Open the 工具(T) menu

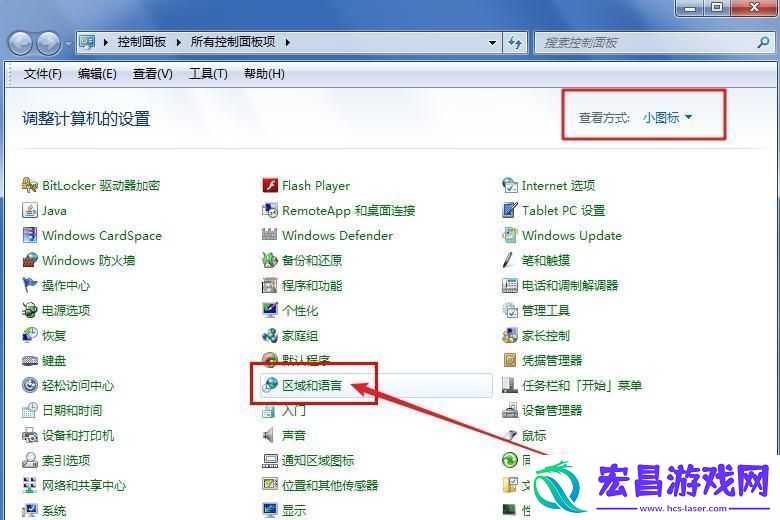208,74
